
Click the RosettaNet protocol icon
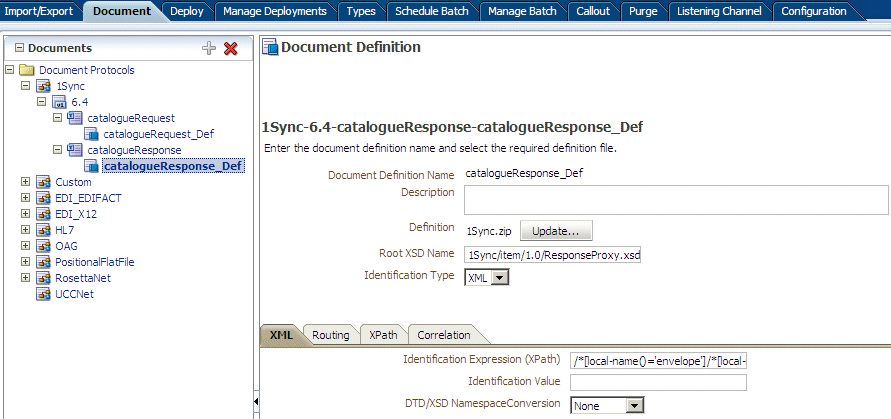(x=43, y=278)
